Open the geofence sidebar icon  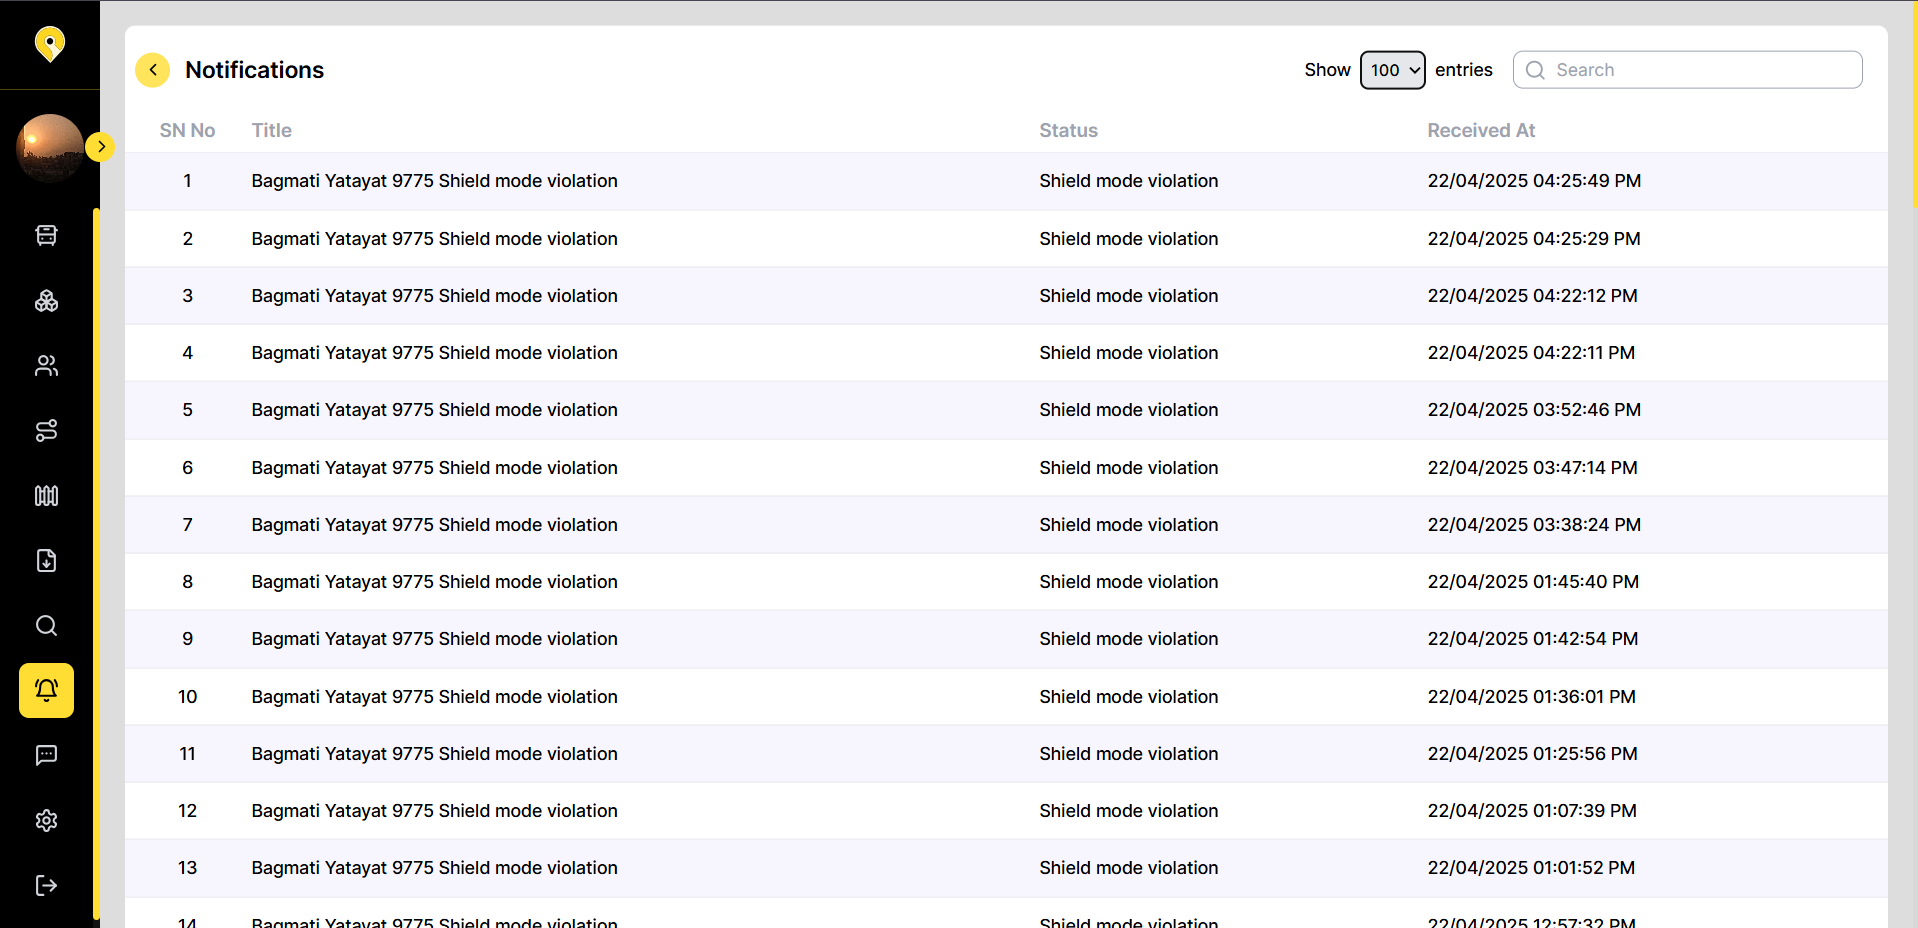click(46, 495)
